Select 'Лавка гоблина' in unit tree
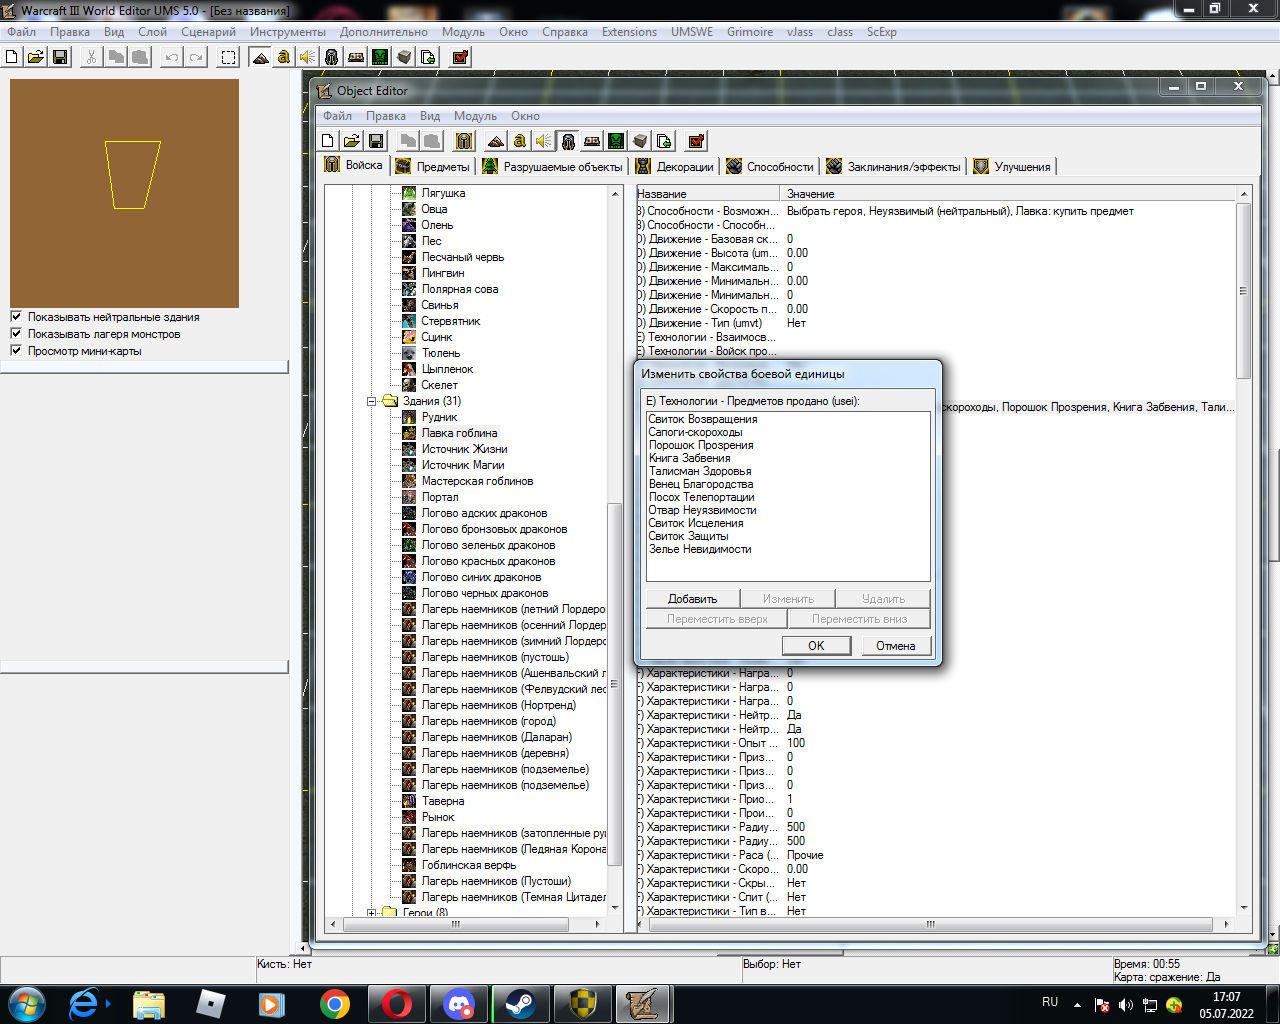Viewport: 1280px width, 1024px height. [x=459, y=433]
